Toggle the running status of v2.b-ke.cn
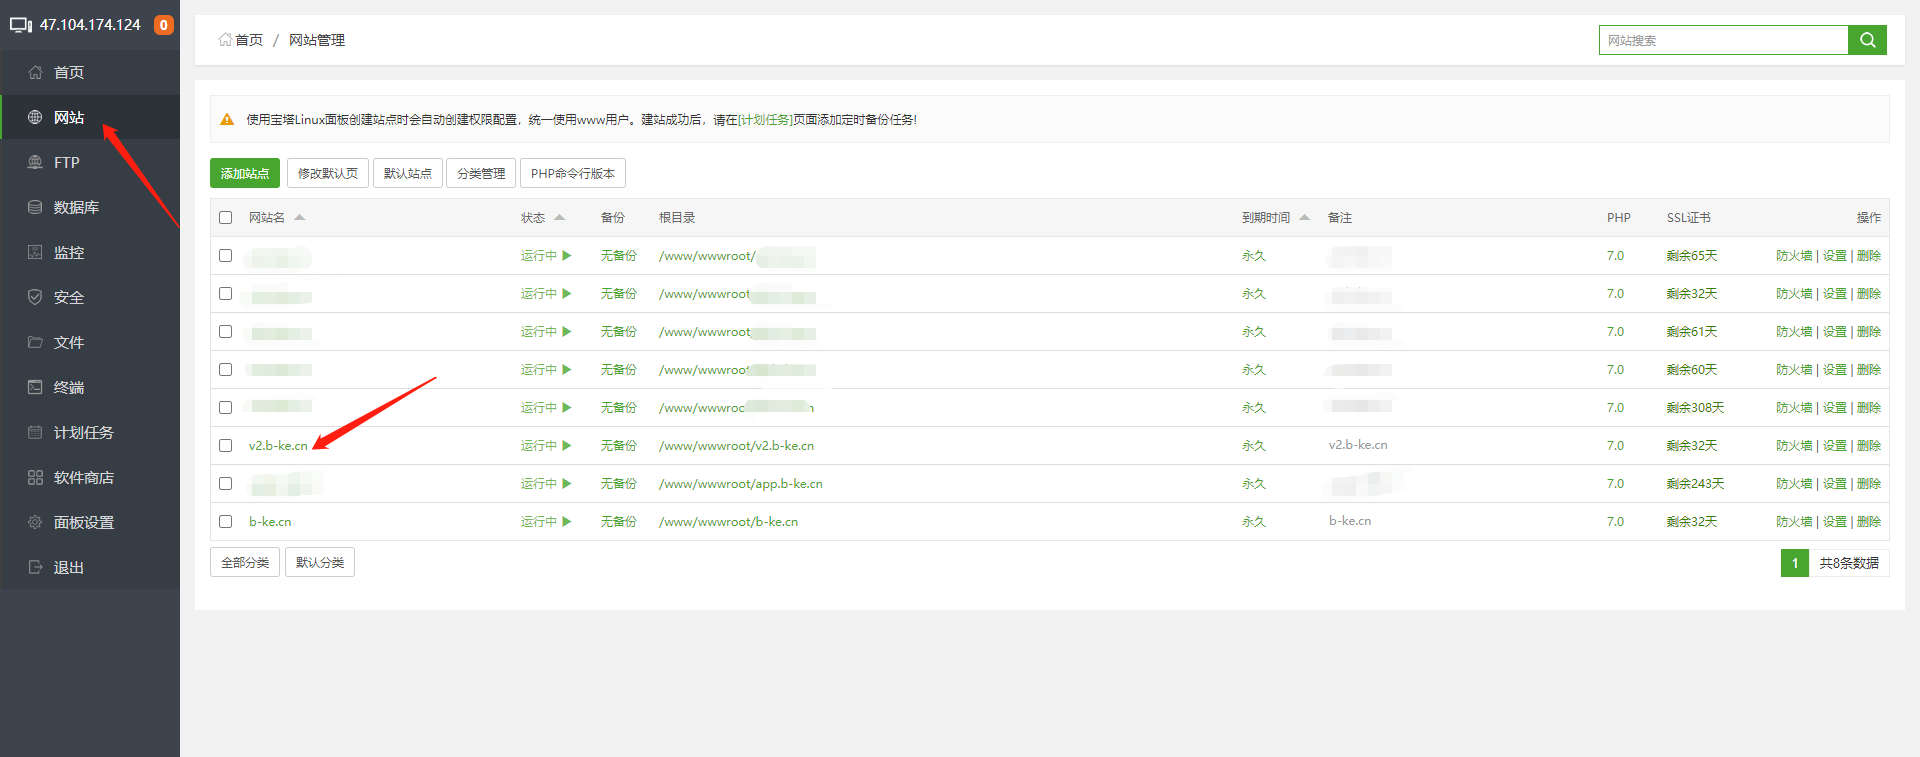1920x757 pixels. point(546,446)
